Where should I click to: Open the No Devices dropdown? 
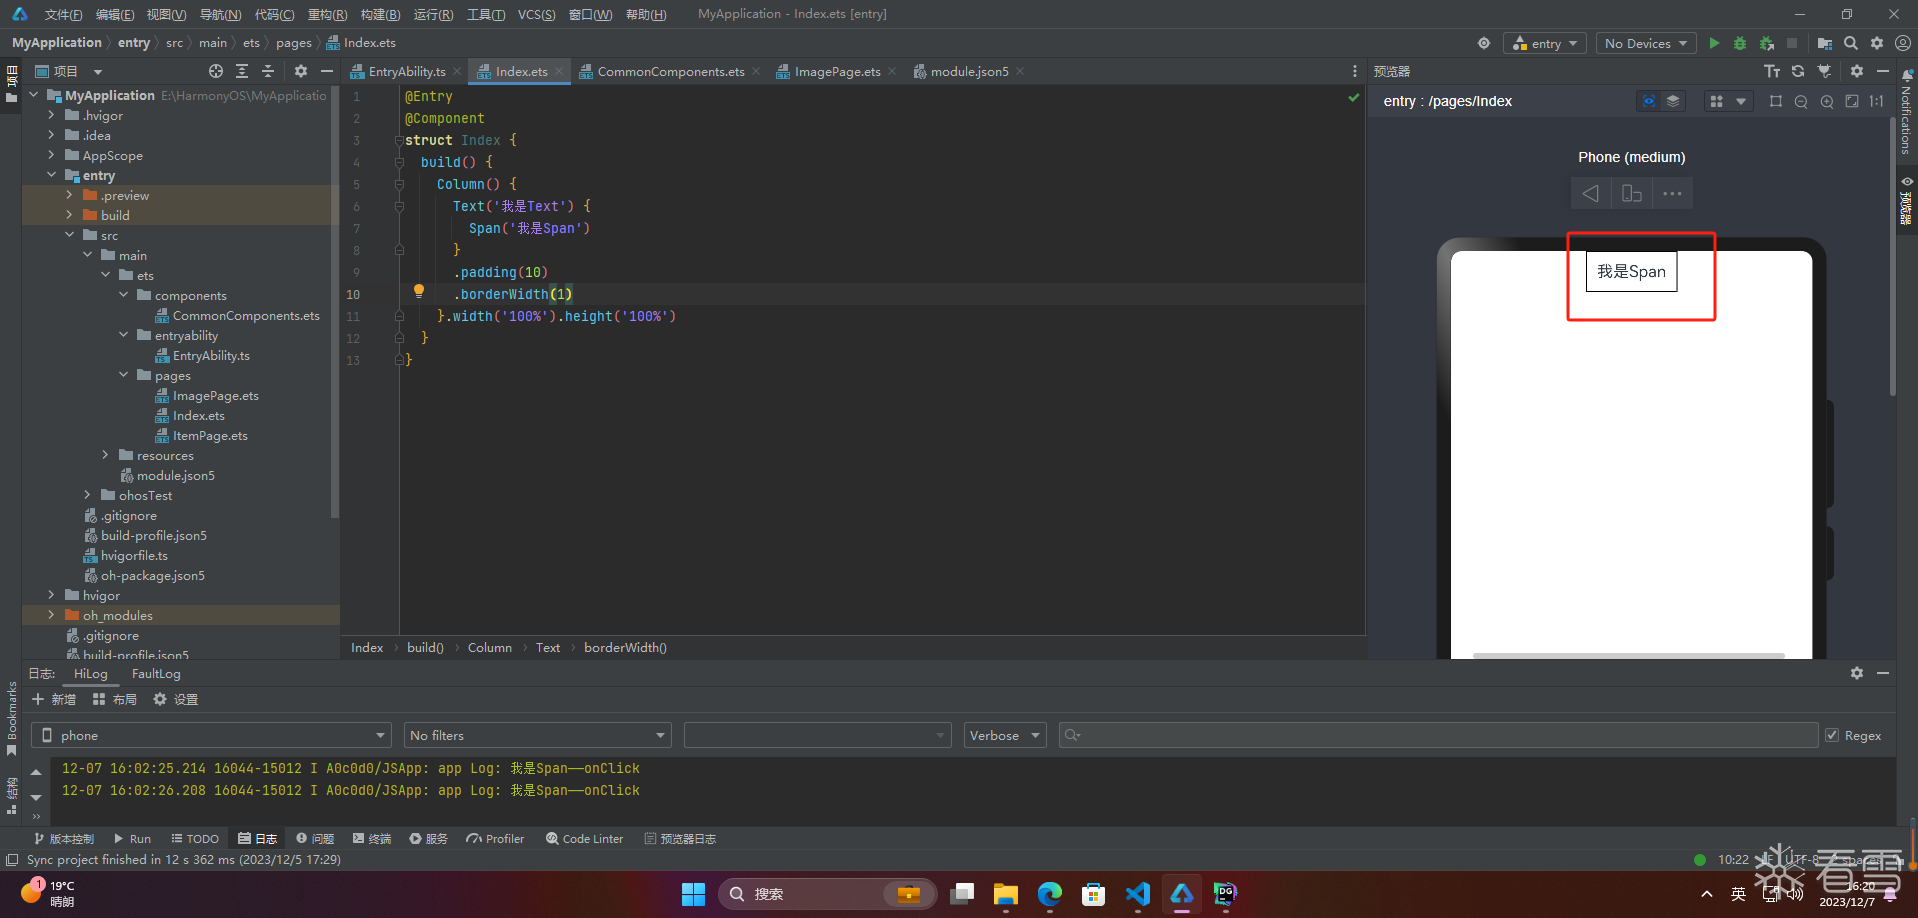click(1645, 43)
